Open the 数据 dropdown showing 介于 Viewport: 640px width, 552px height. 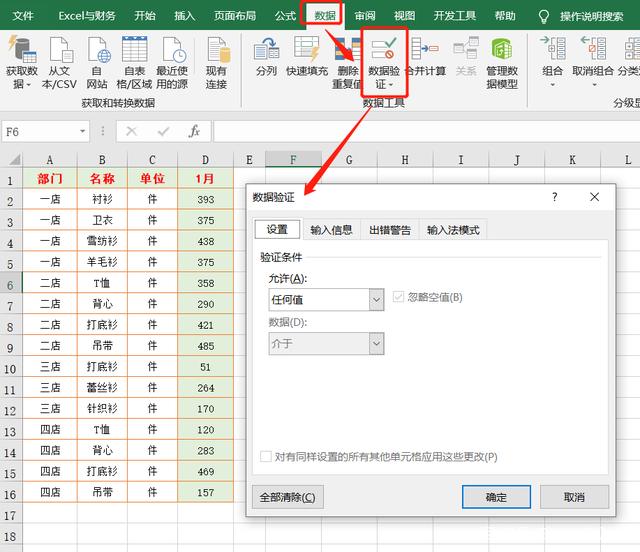point(376,344)
